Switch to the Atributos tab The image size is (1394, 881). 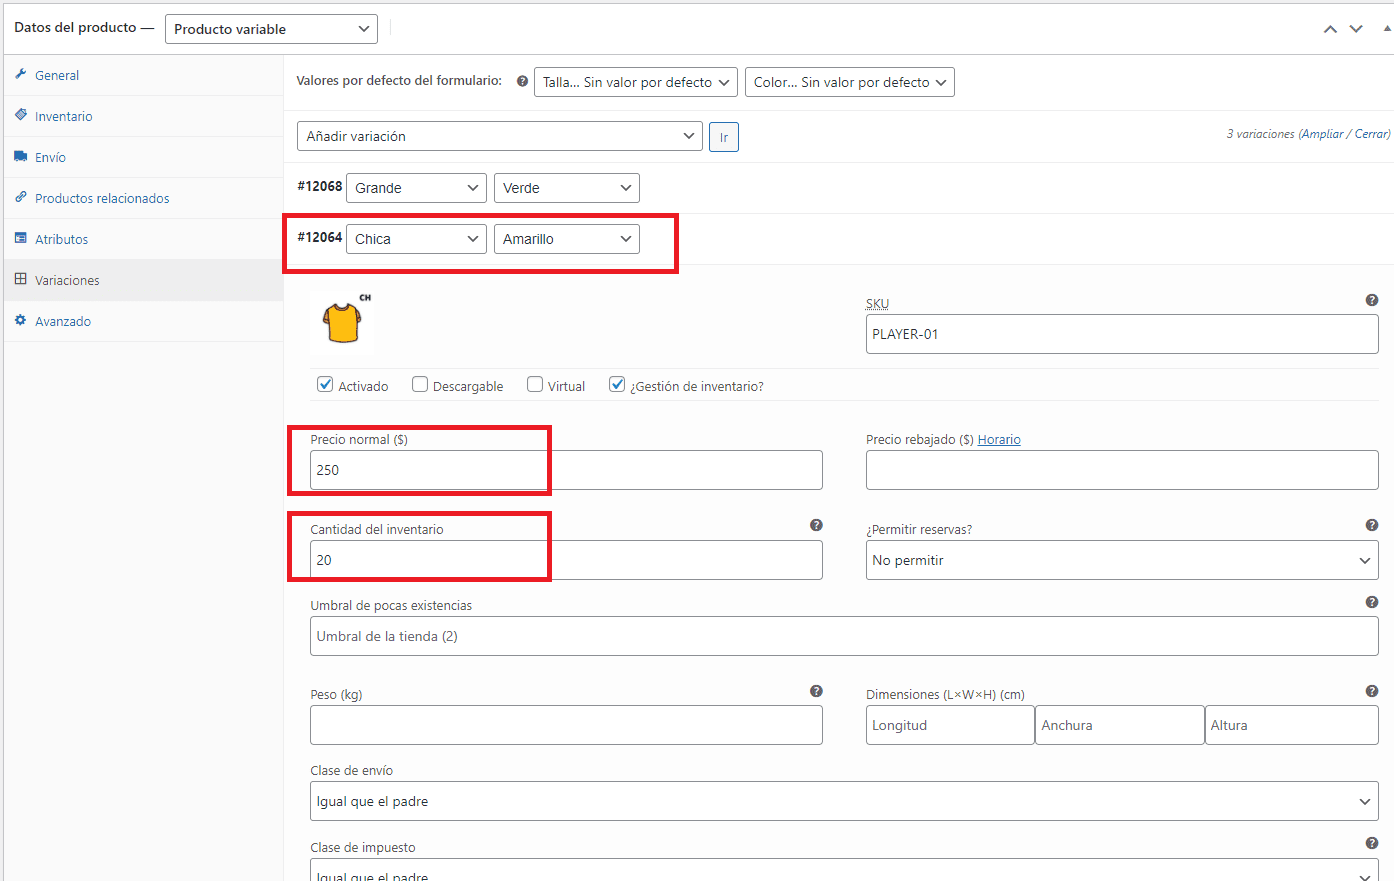click(x=61, y=239)
